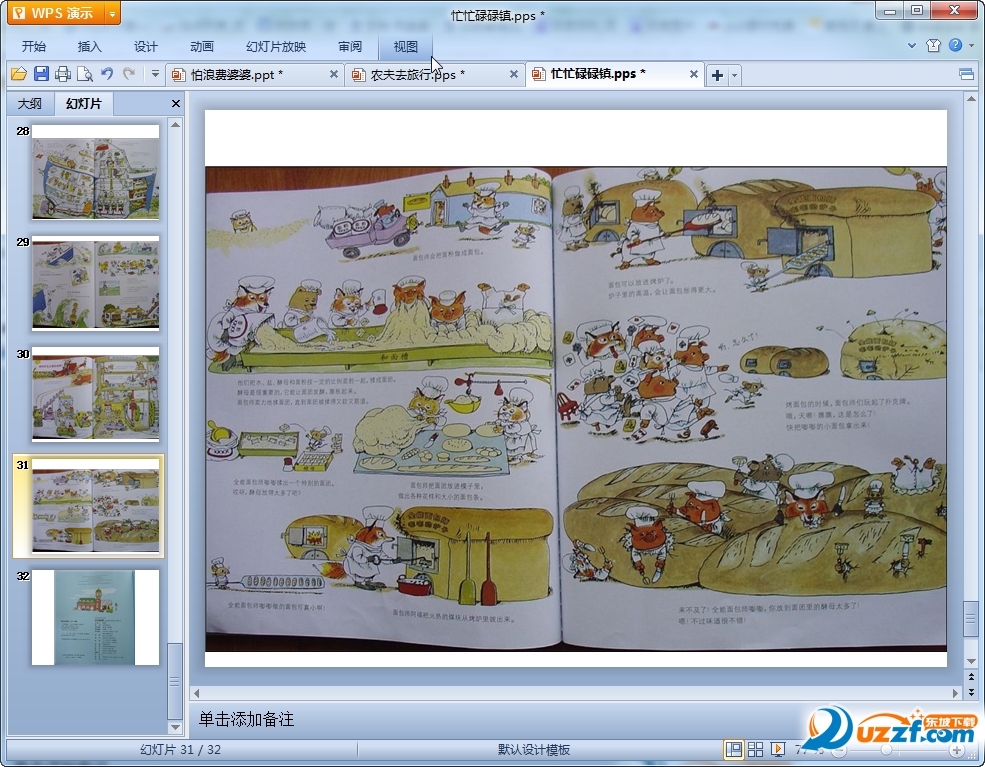Open the 插入 ribbon tab
The image size is (985, 767).
[89, 46]
